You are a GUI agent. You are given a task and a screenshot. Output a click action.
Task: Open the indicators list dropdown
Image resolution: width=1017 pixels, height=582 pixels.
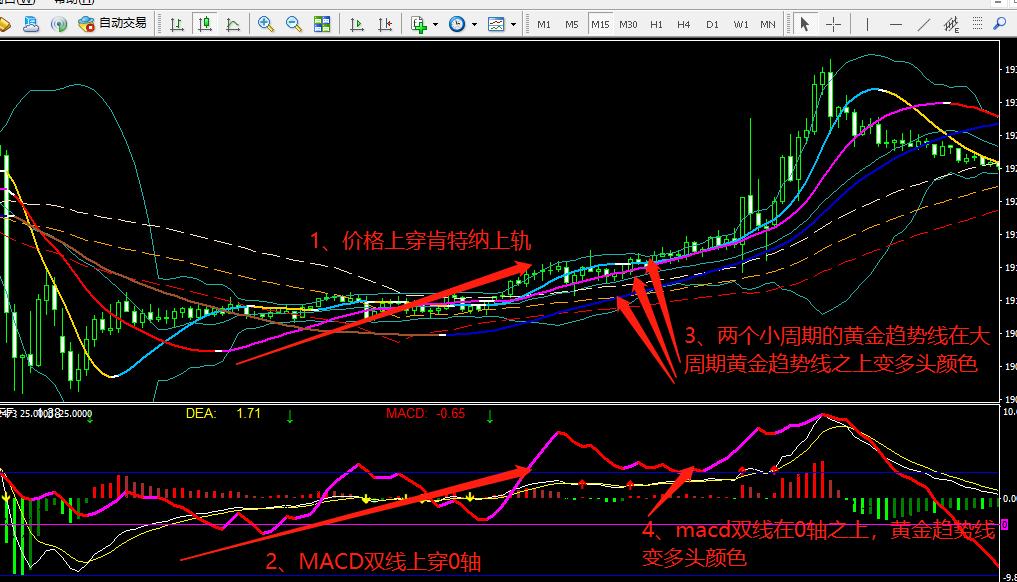511,22
